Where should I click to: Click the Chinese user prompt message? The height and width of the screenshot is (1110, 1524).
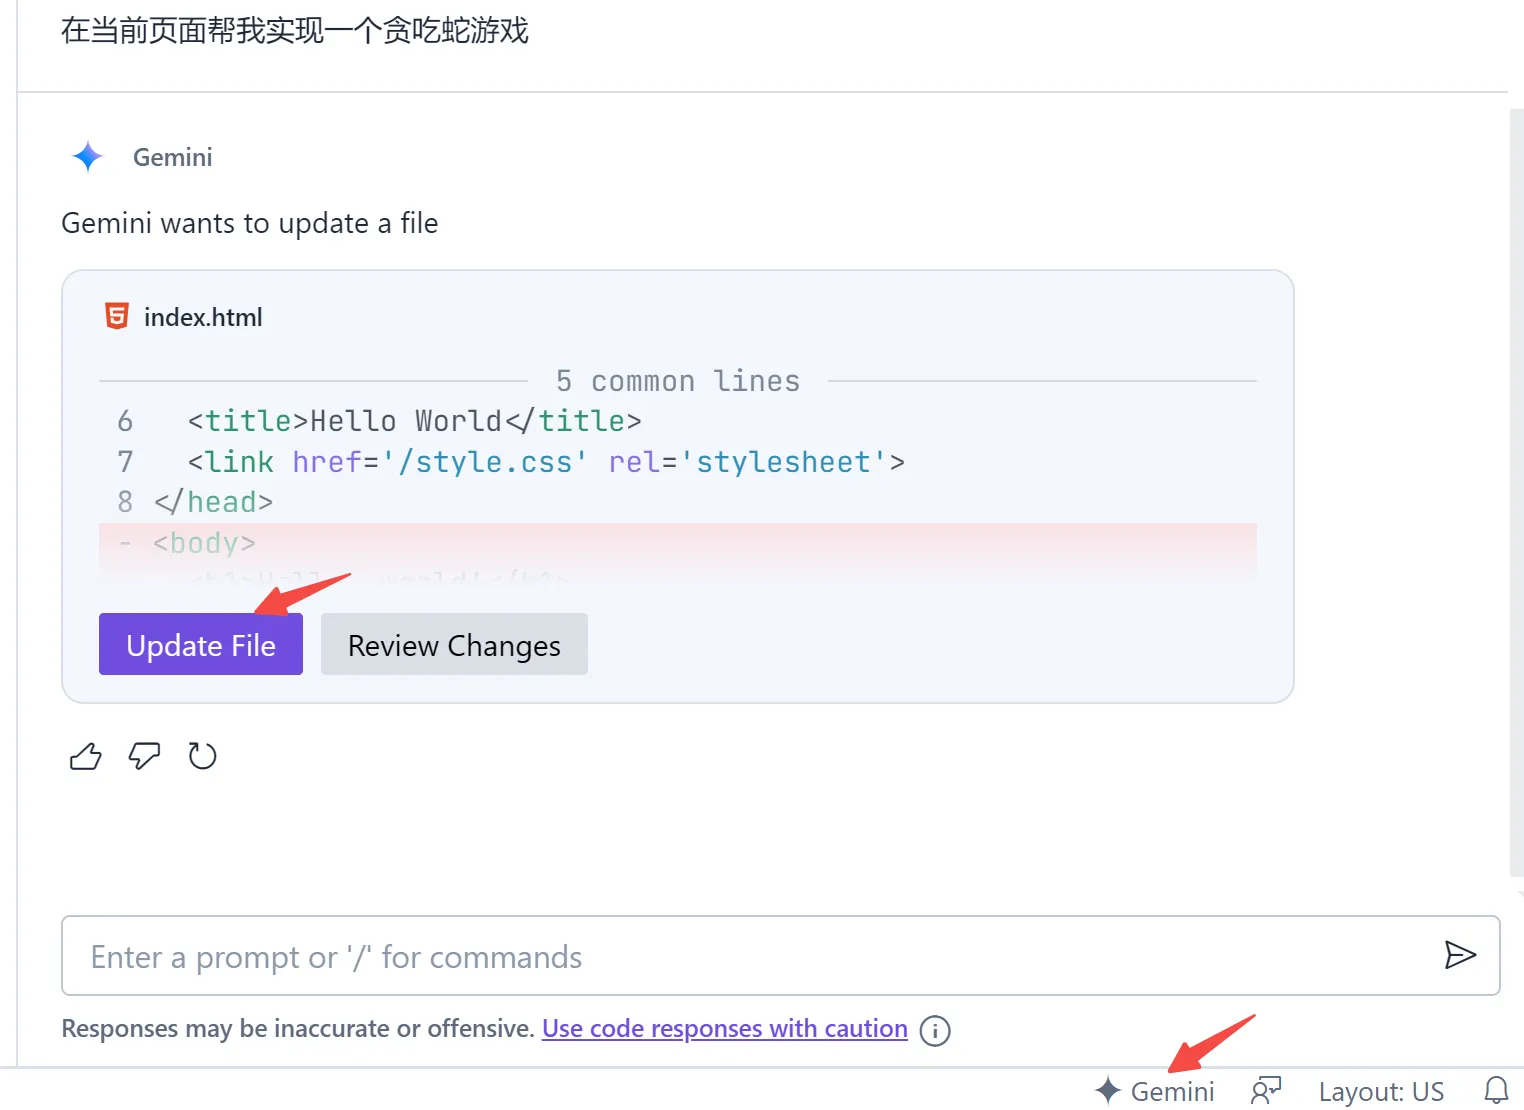[295, 31]
